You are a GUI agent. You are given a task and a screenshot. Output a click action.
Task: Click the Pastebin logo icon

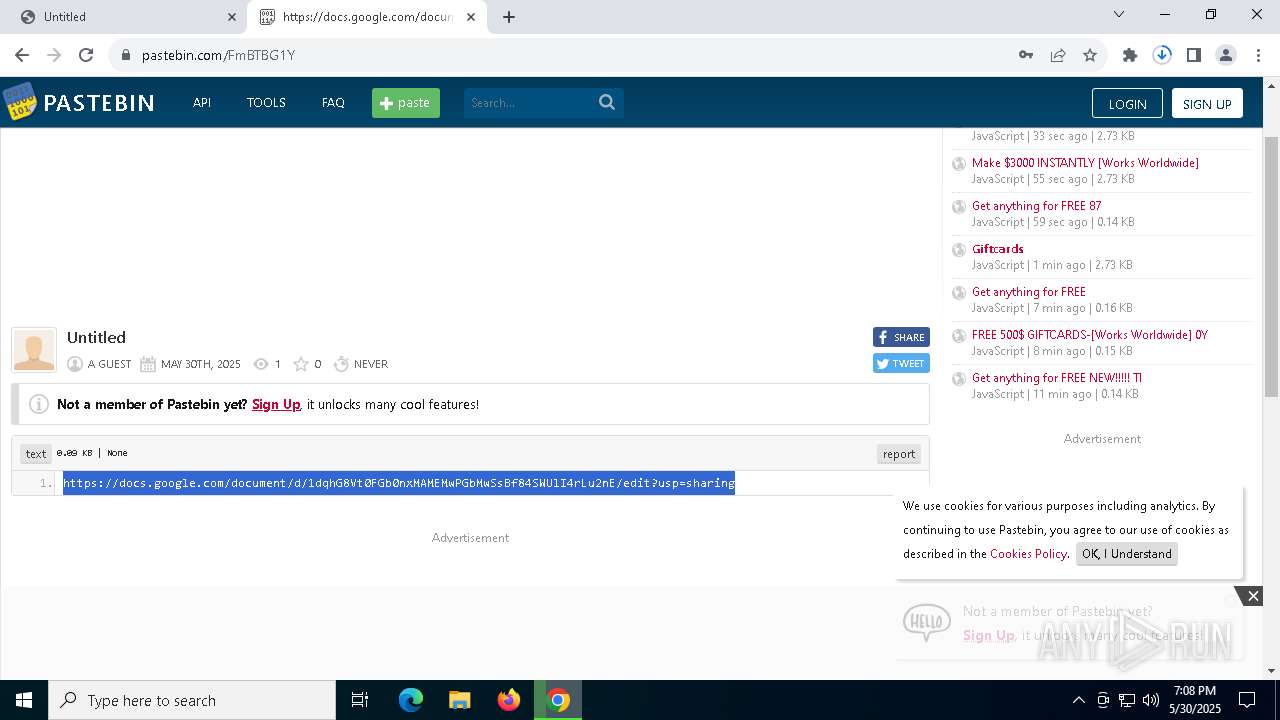[19, 102]
